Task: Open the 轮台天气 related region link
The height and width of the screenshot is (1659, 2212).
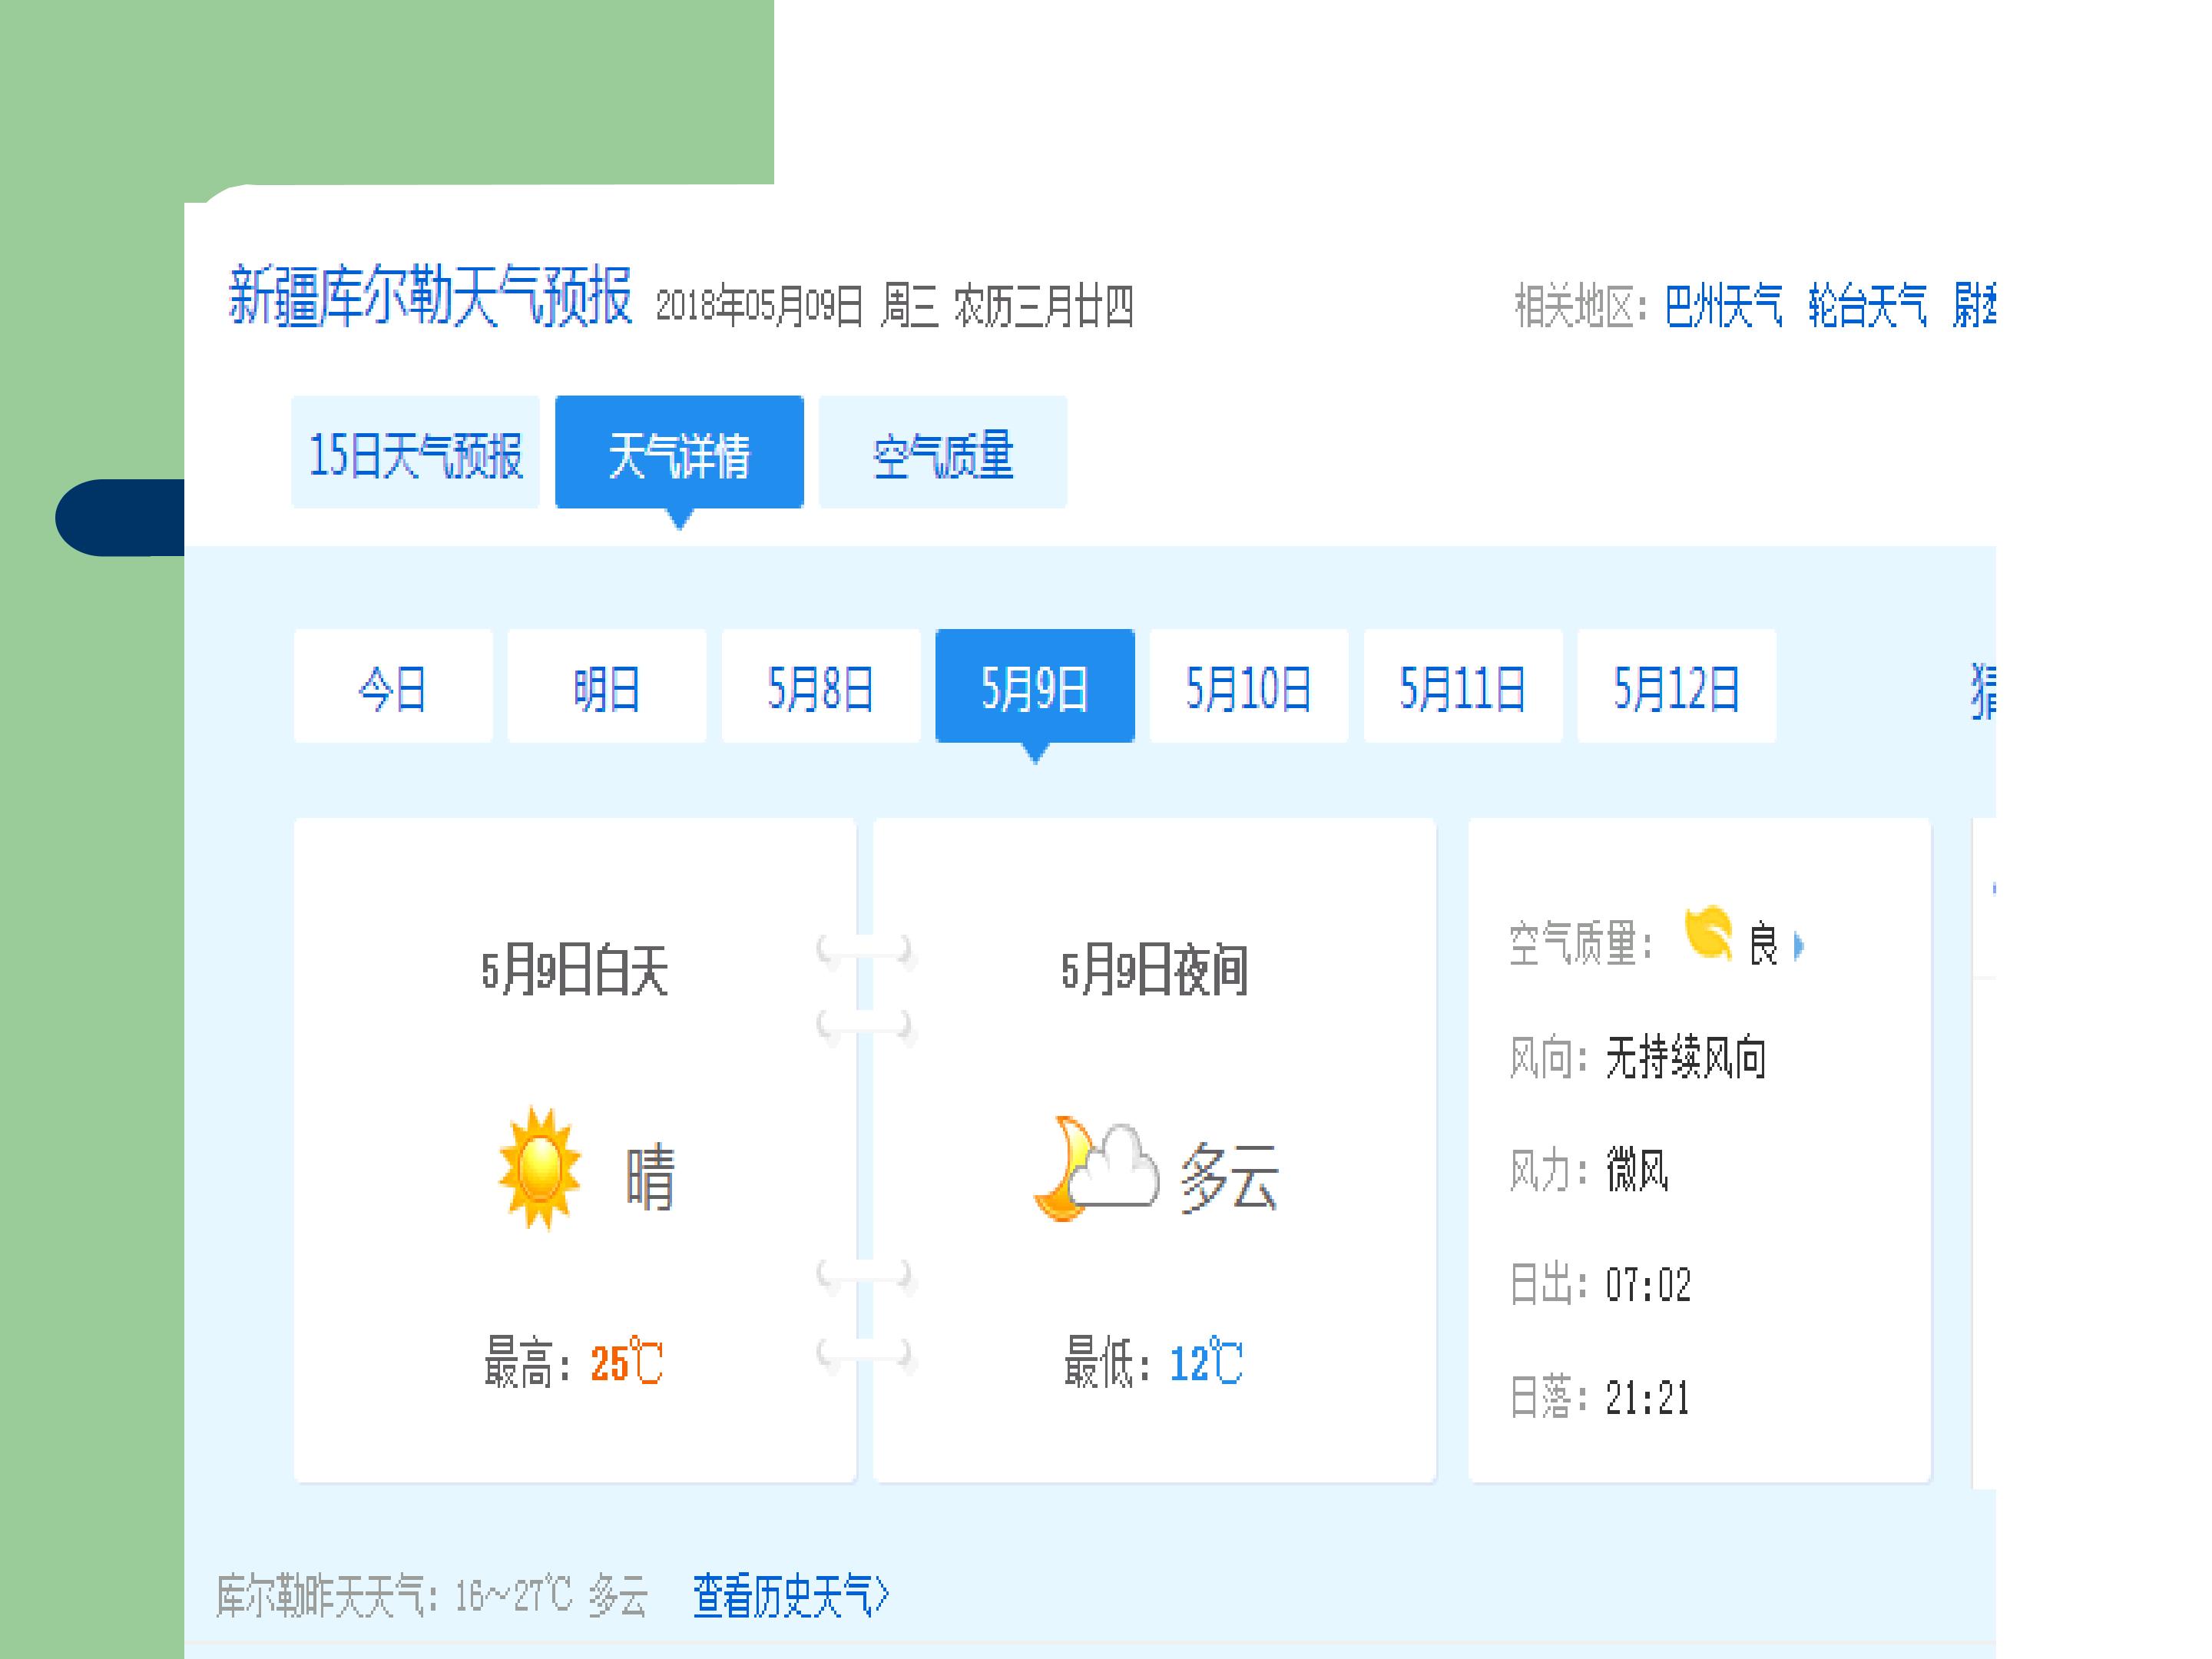Action: [x=1867, y=306]
